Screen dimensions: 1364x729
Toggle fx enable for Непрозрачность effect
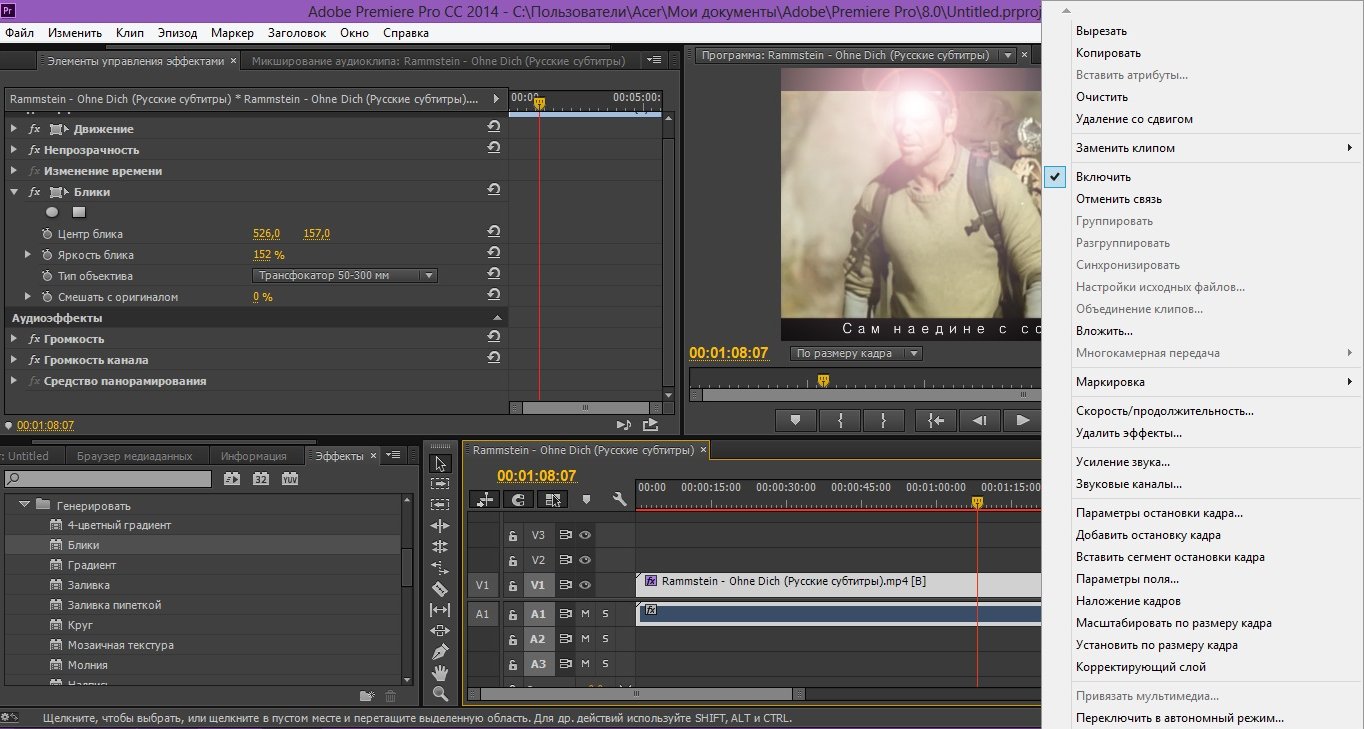(x=35, y=149)
